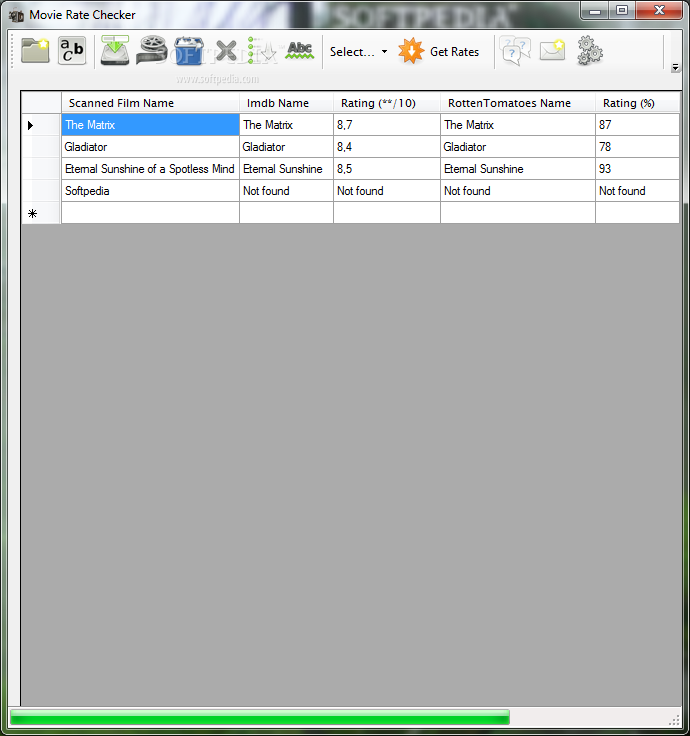The width and height of the screenshot is (690, 736).
Task: Select the row header of The Matrix row
Action: [x=41, y=125]
